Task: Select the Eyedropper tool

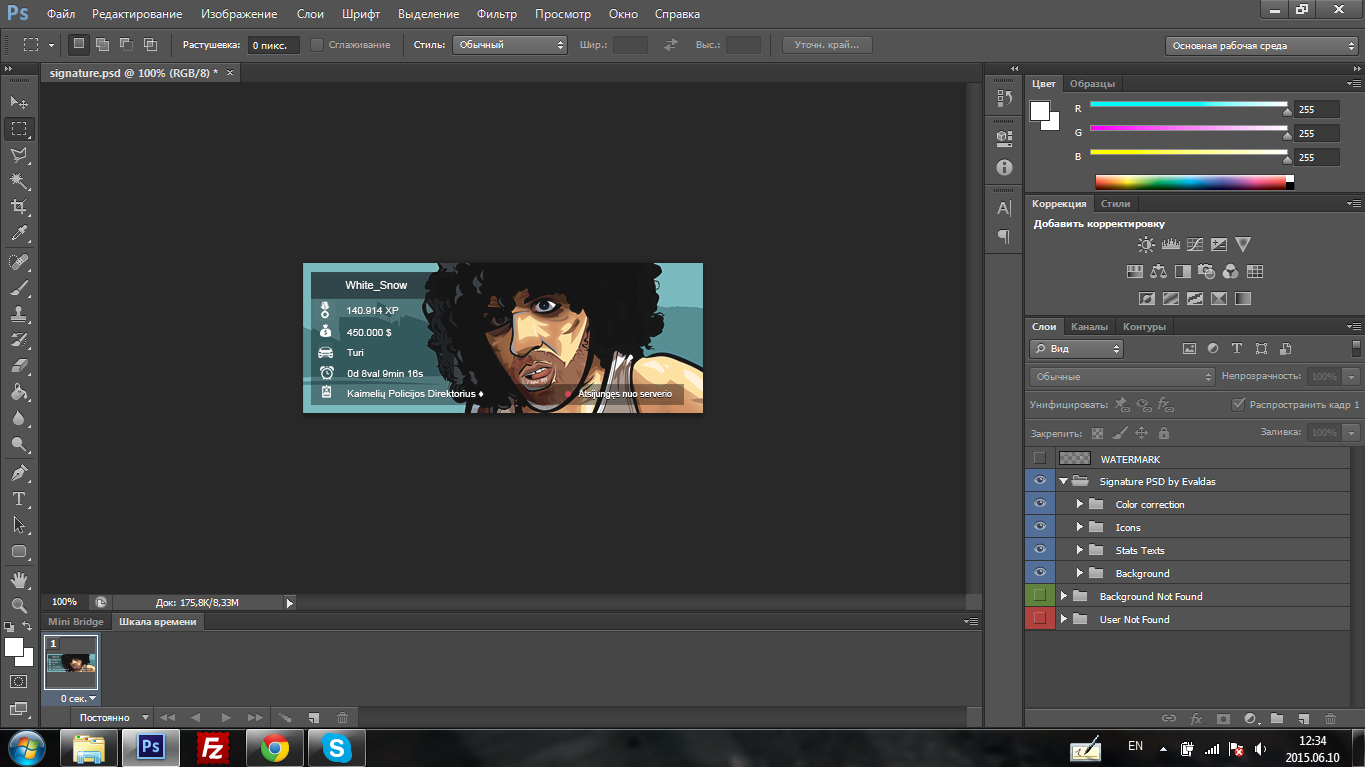Action: (19, 234)
